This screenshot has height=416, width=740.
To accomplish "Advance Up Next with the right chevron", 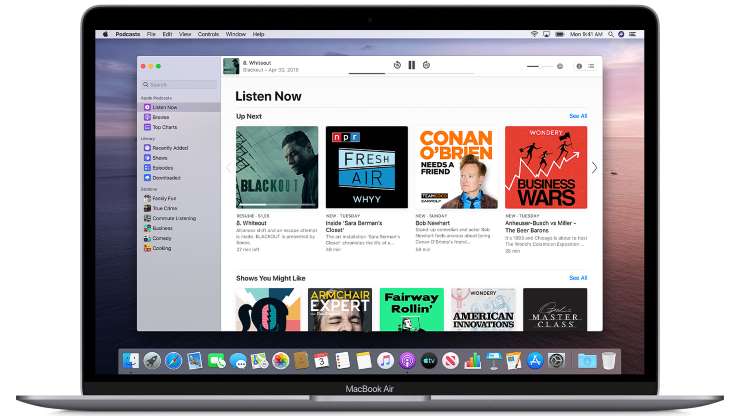I will tap(595, 168).
